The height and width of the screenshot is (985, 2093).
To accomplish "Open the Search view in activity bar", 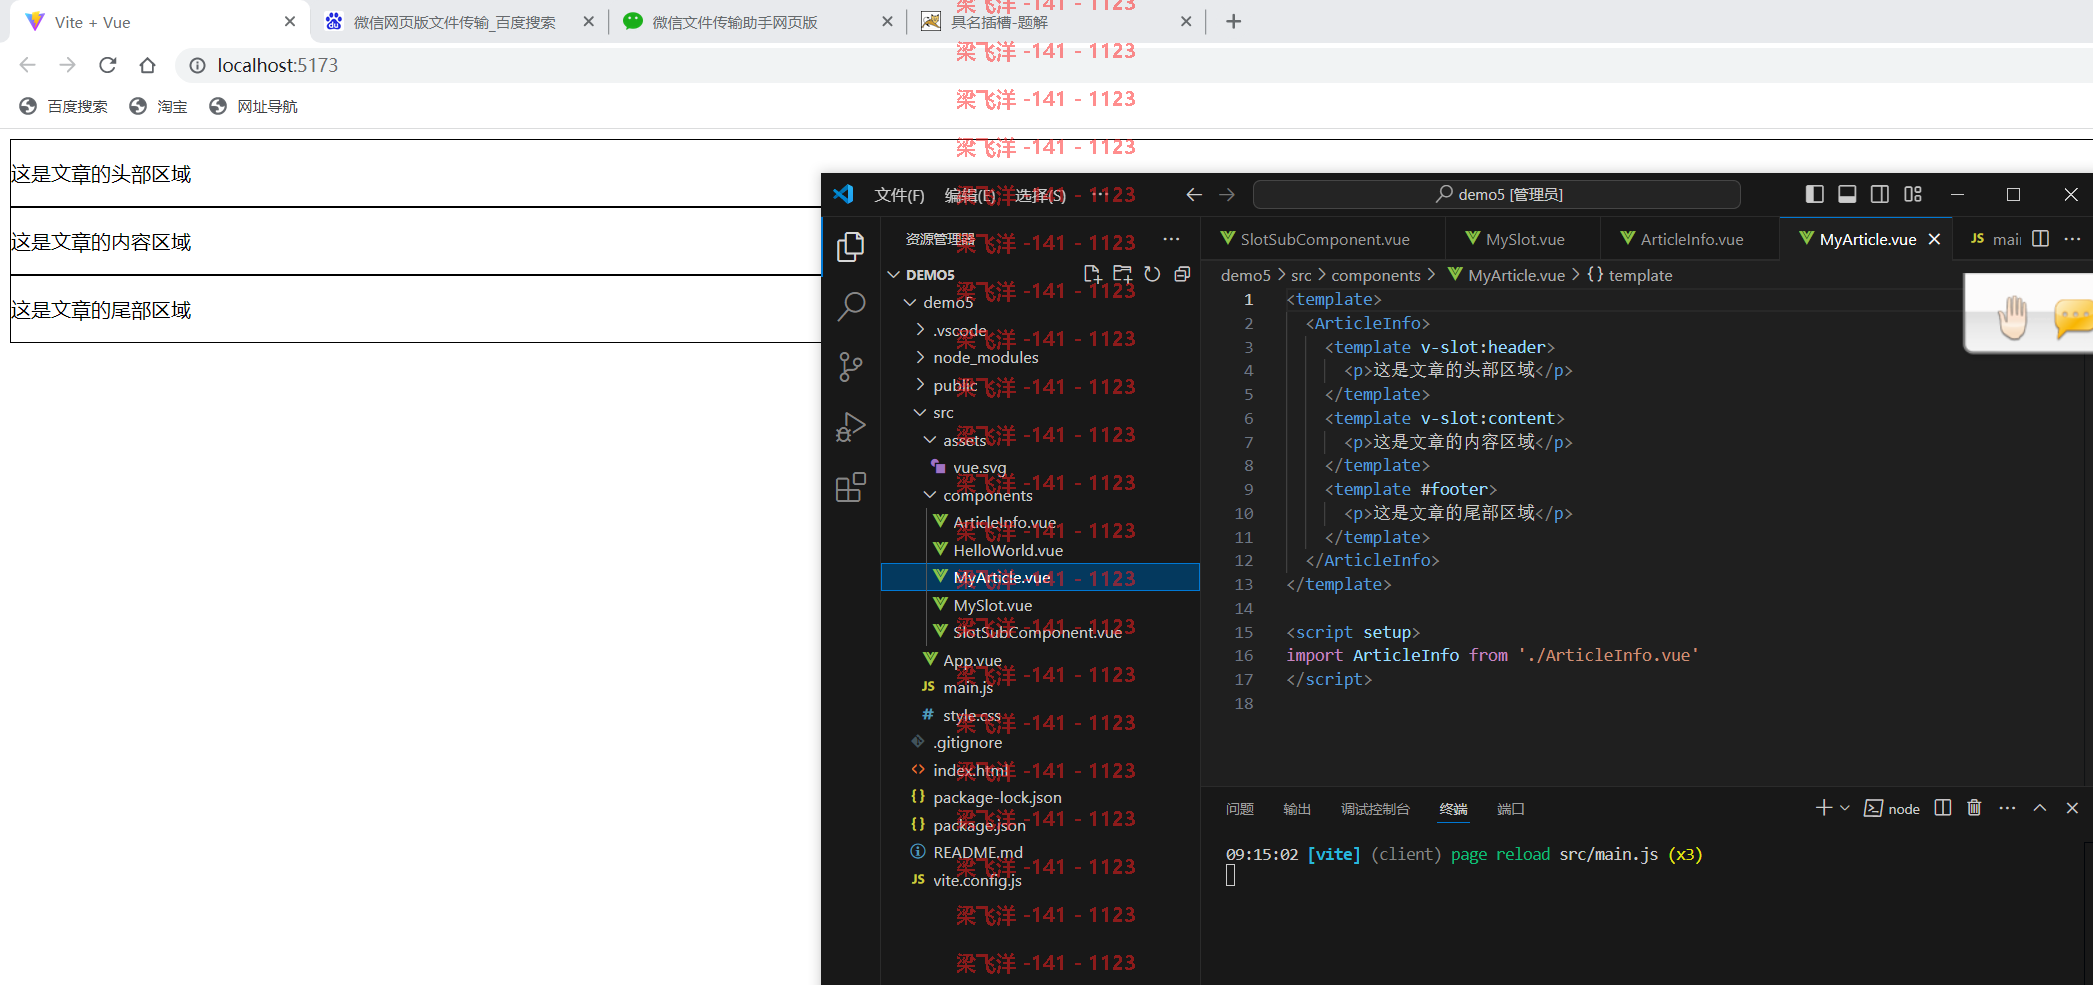I will (x=851, y=306).
